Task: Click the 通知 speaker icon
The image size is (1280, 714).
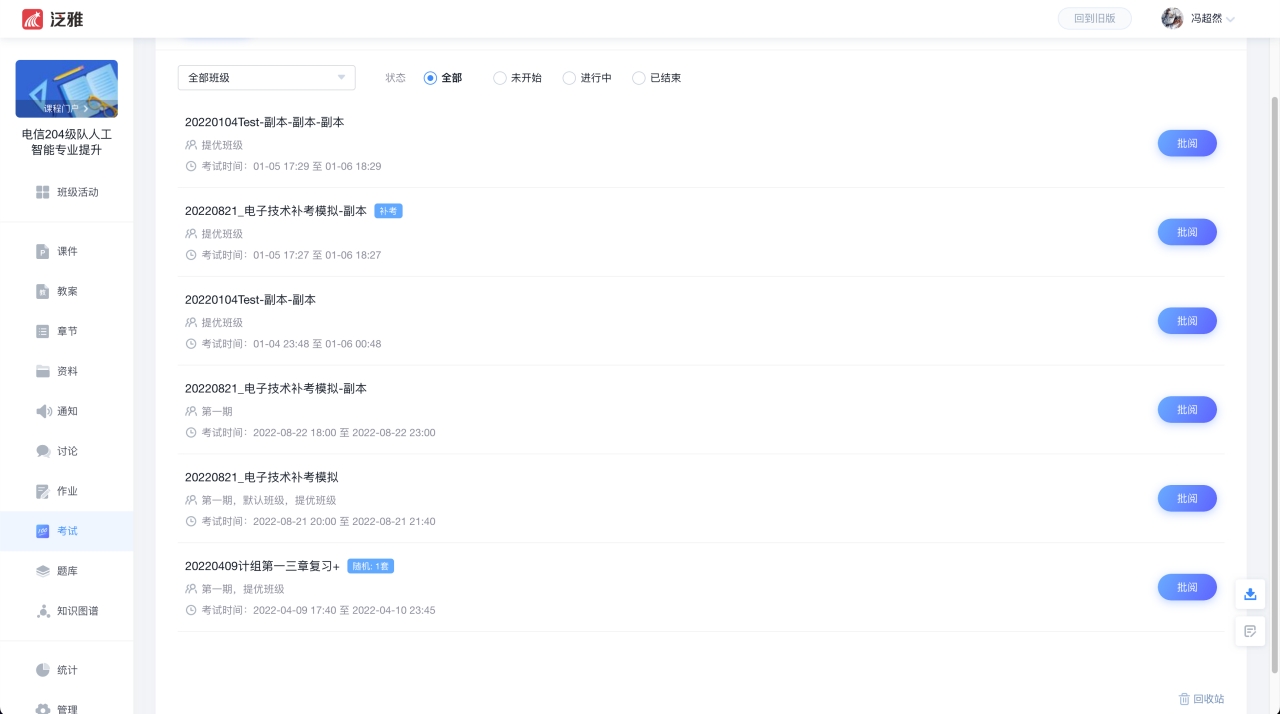Action: point(43,411)
